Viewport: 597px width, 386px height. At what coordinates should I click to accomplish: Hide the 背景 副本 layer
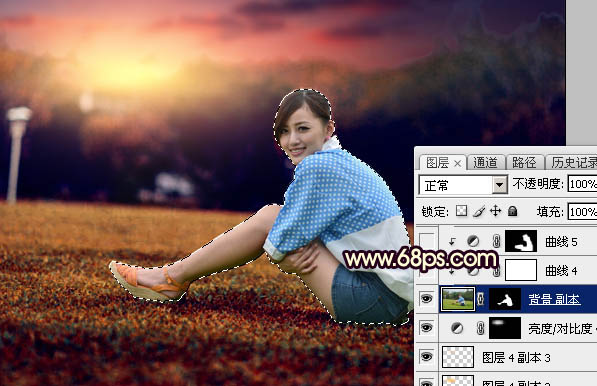point(427,299)
